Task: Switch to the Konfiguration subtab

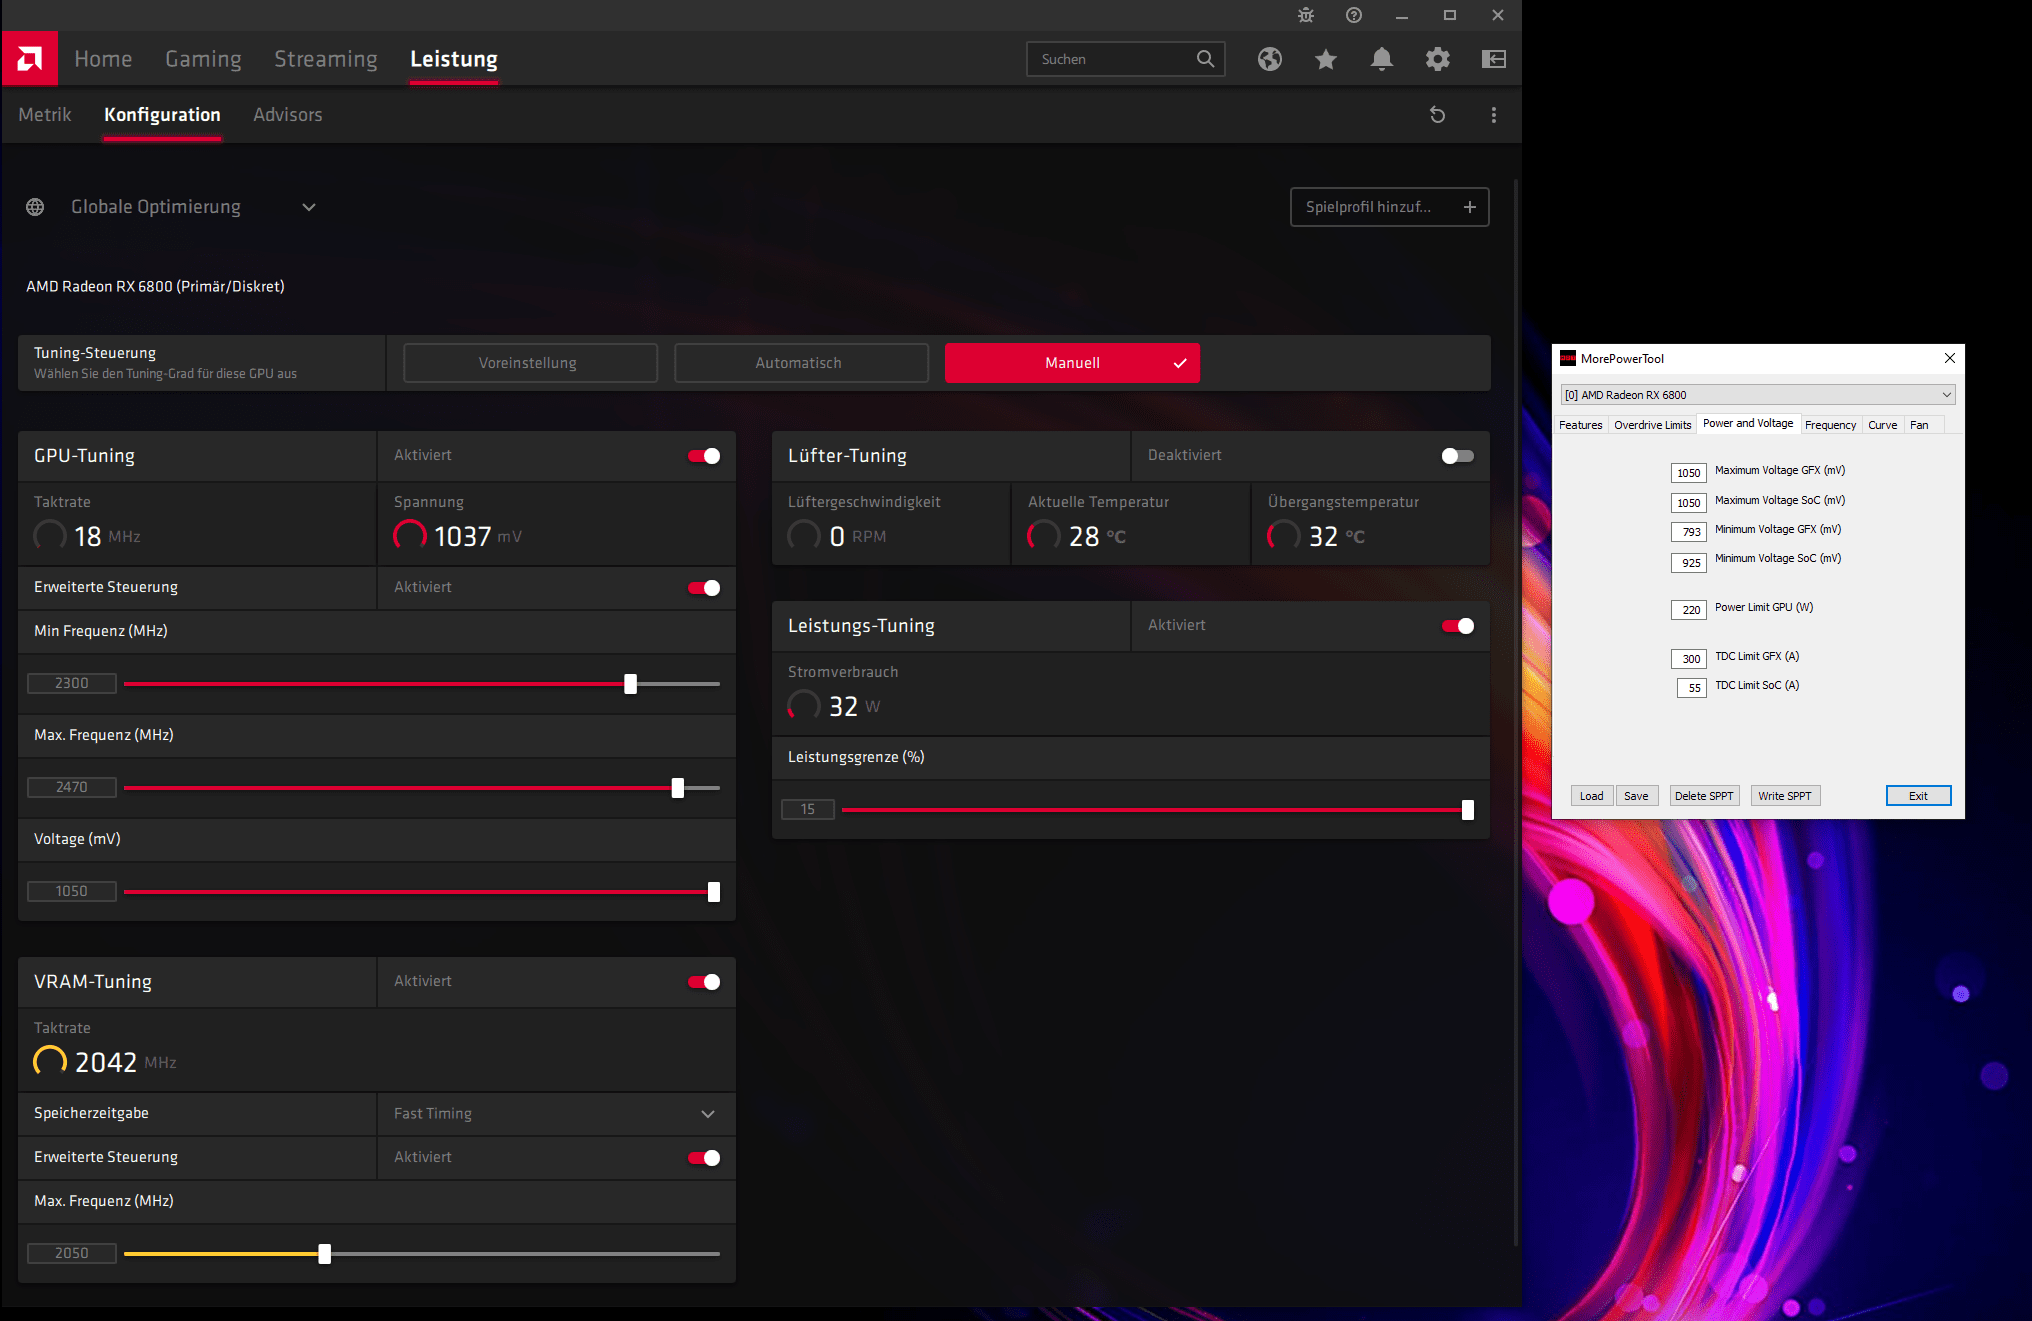Action: [x=162, y=115]
